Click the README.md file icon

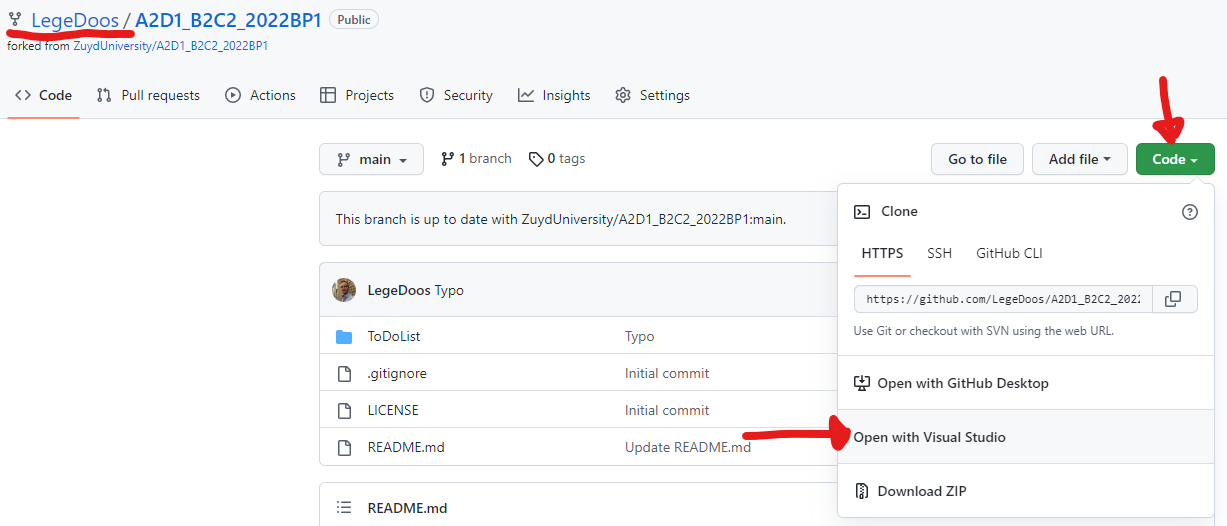click(344, 448)
